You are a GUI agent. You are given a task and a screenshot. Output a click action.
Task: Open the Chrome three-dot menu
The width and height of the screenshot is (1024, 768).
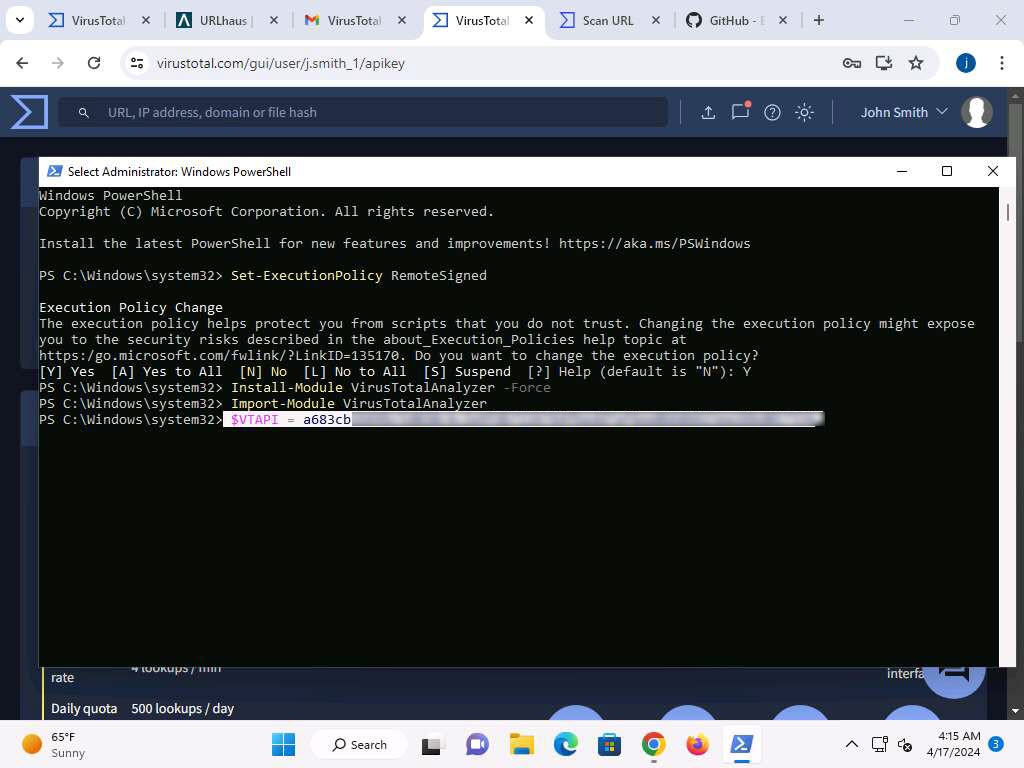click(1002, 63)
